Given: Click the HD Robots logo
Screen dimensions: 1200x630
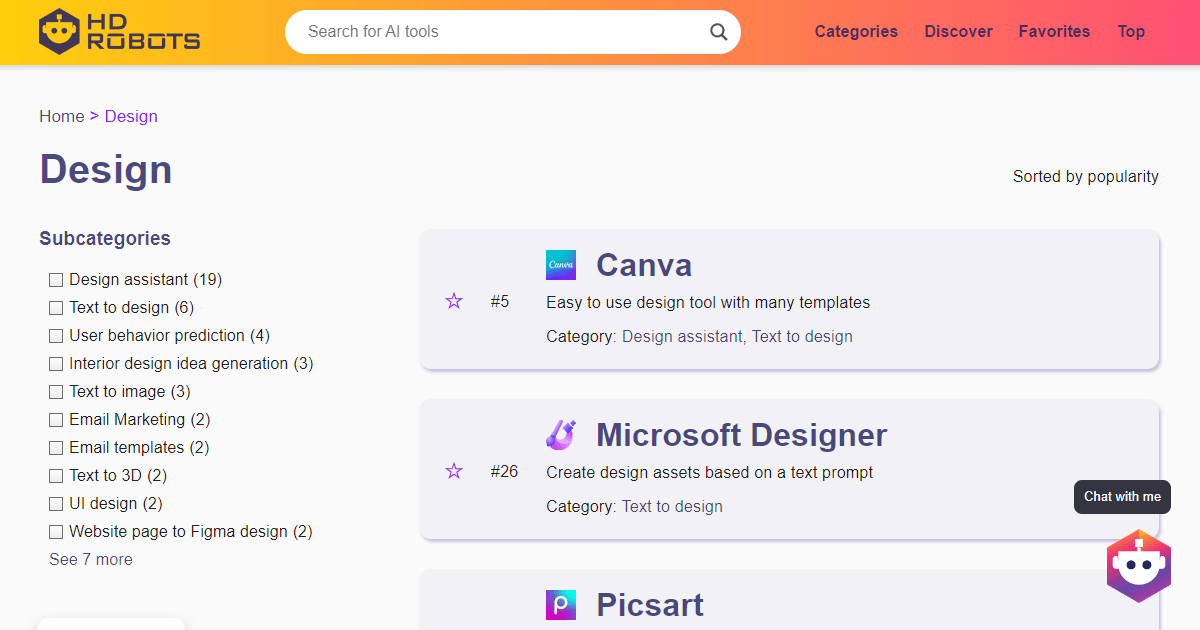Looking at the screenshot, I should click(119, 32).
